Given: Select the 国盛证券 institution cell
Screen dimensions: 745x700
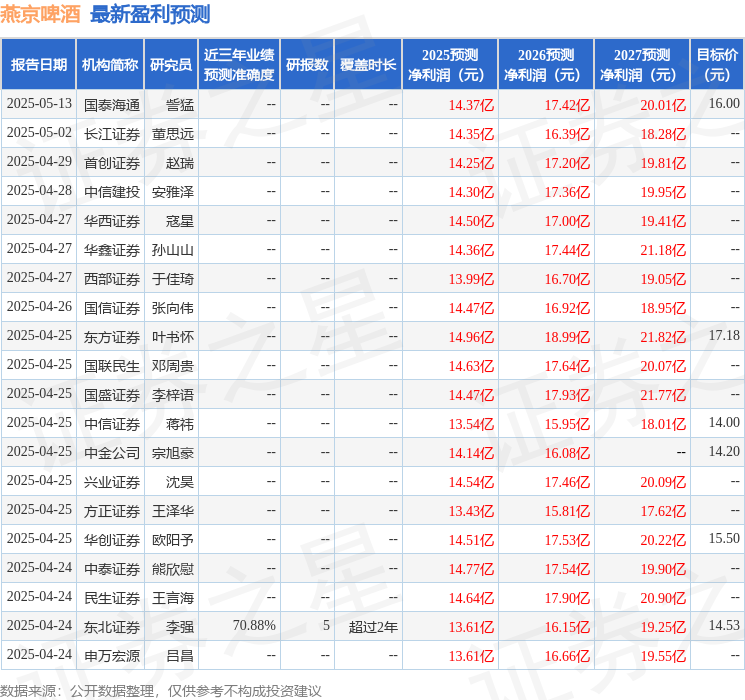Looking at the screenshot, I should (x=112, y=395).
